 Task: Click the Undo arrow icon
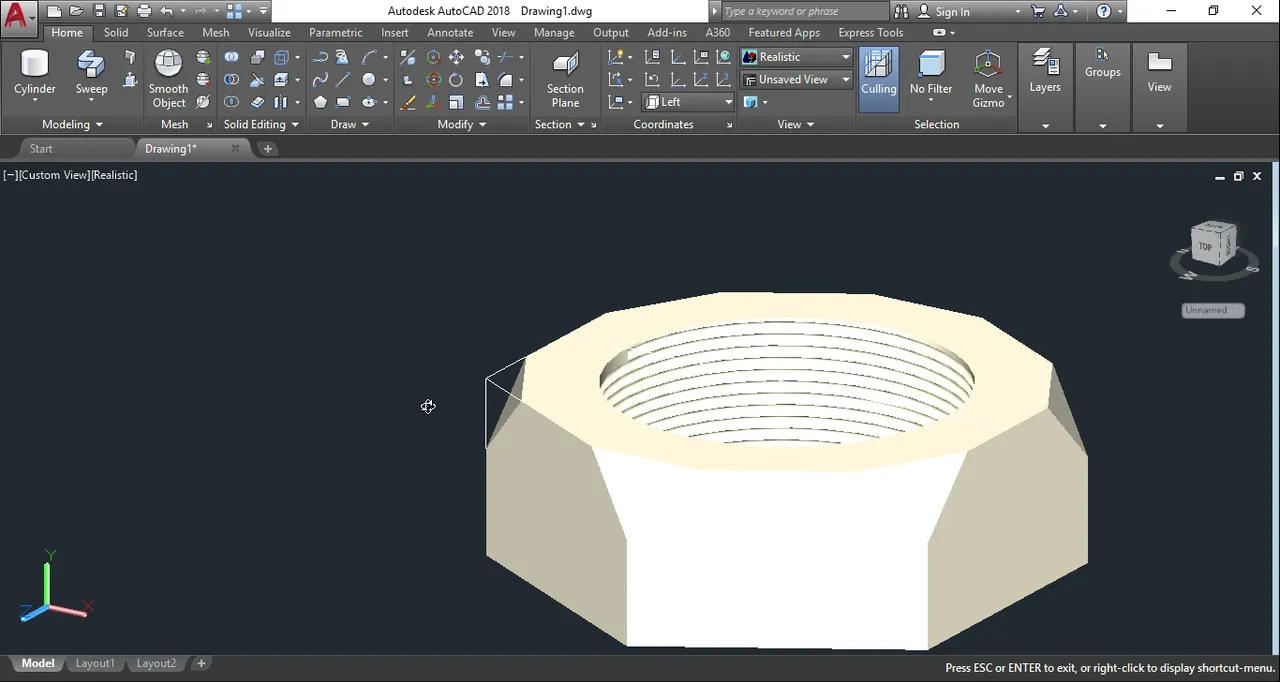[166, 11]
